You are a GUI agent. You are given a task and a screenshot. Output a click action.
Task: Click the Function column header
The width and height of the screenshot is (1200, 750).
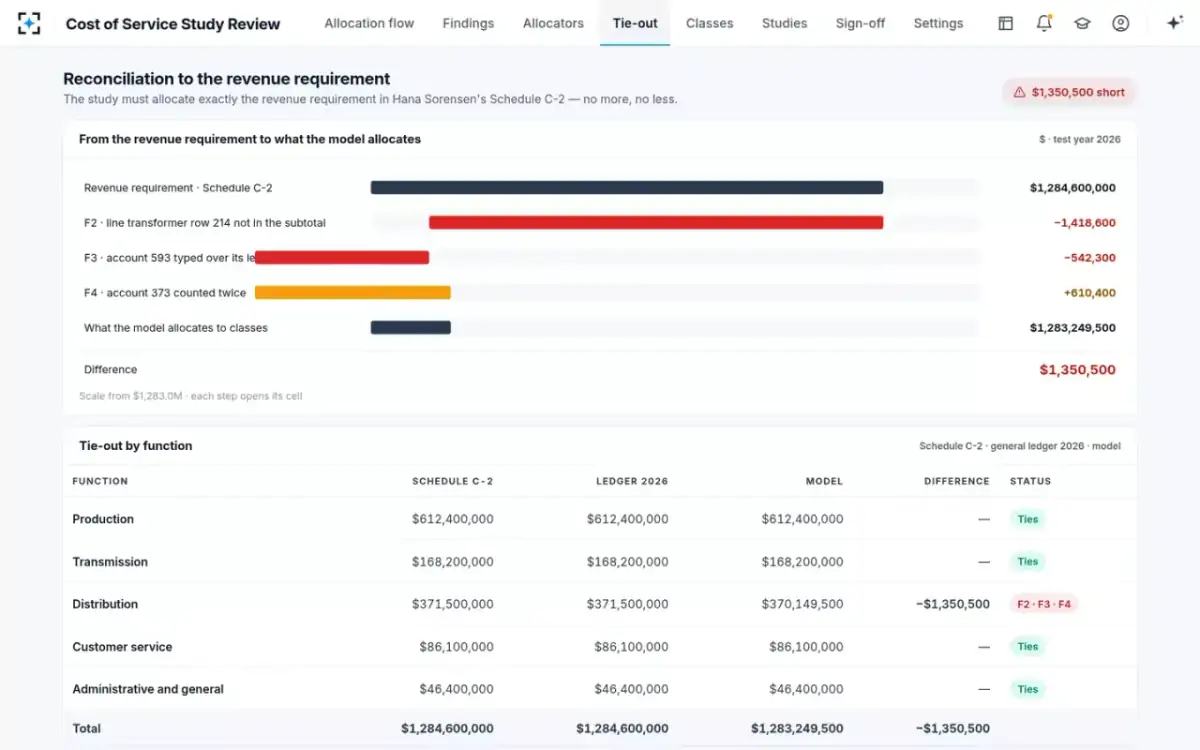click(x=100, y=481)
